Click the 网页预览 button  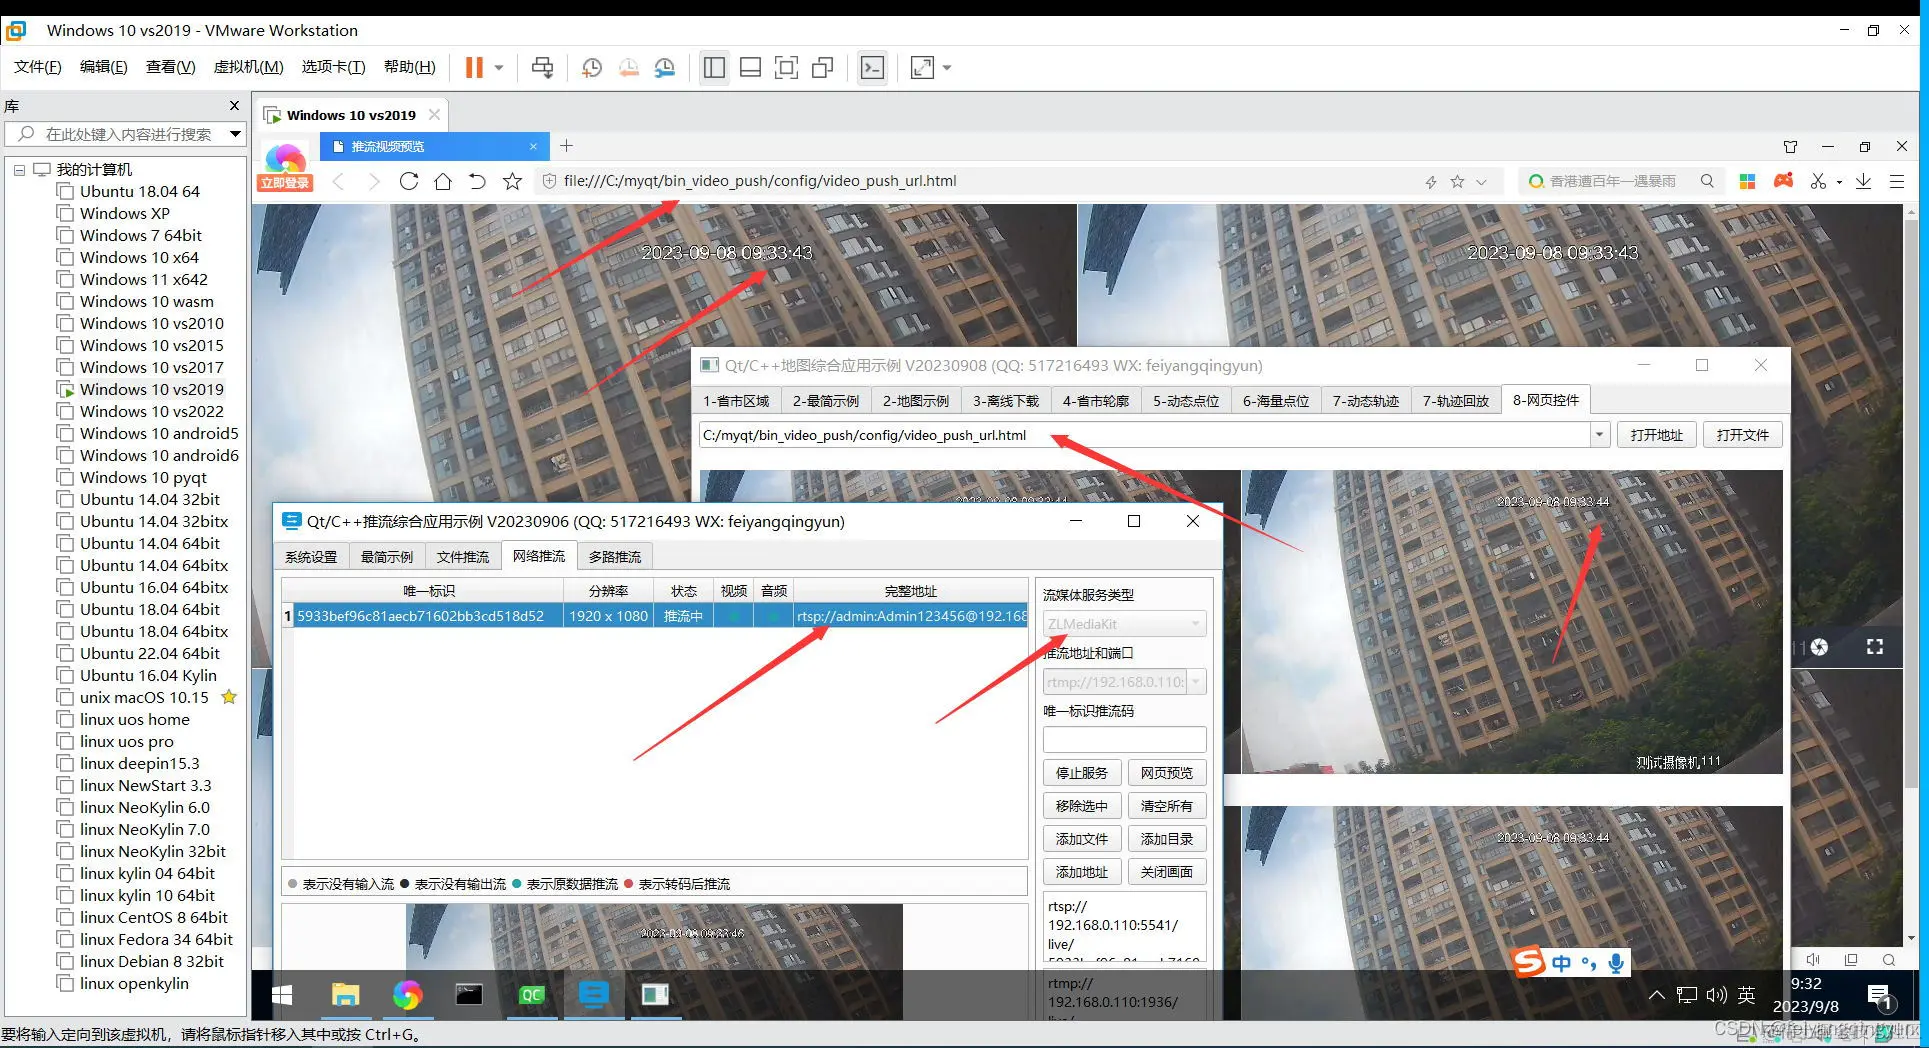1166,773
